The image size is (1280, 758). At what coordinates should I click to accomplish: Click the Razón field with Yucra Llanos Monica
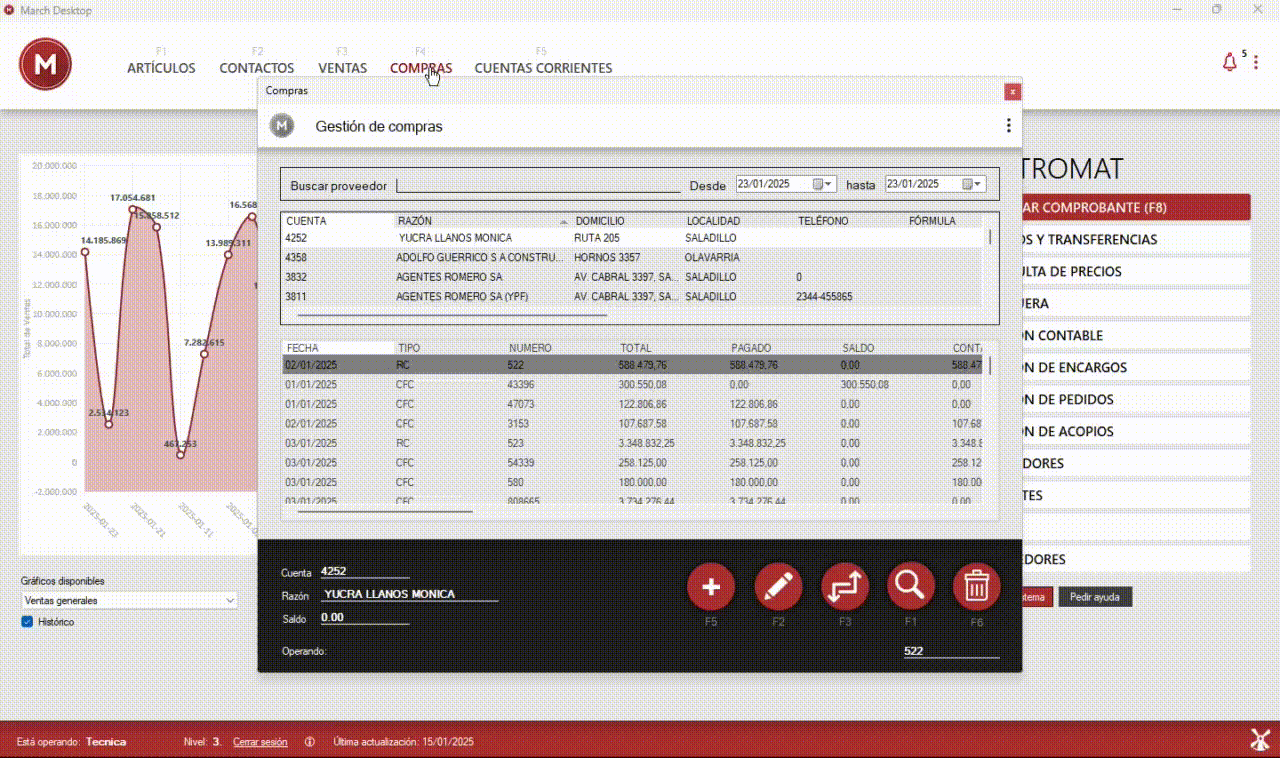click(x=410, y=594)
